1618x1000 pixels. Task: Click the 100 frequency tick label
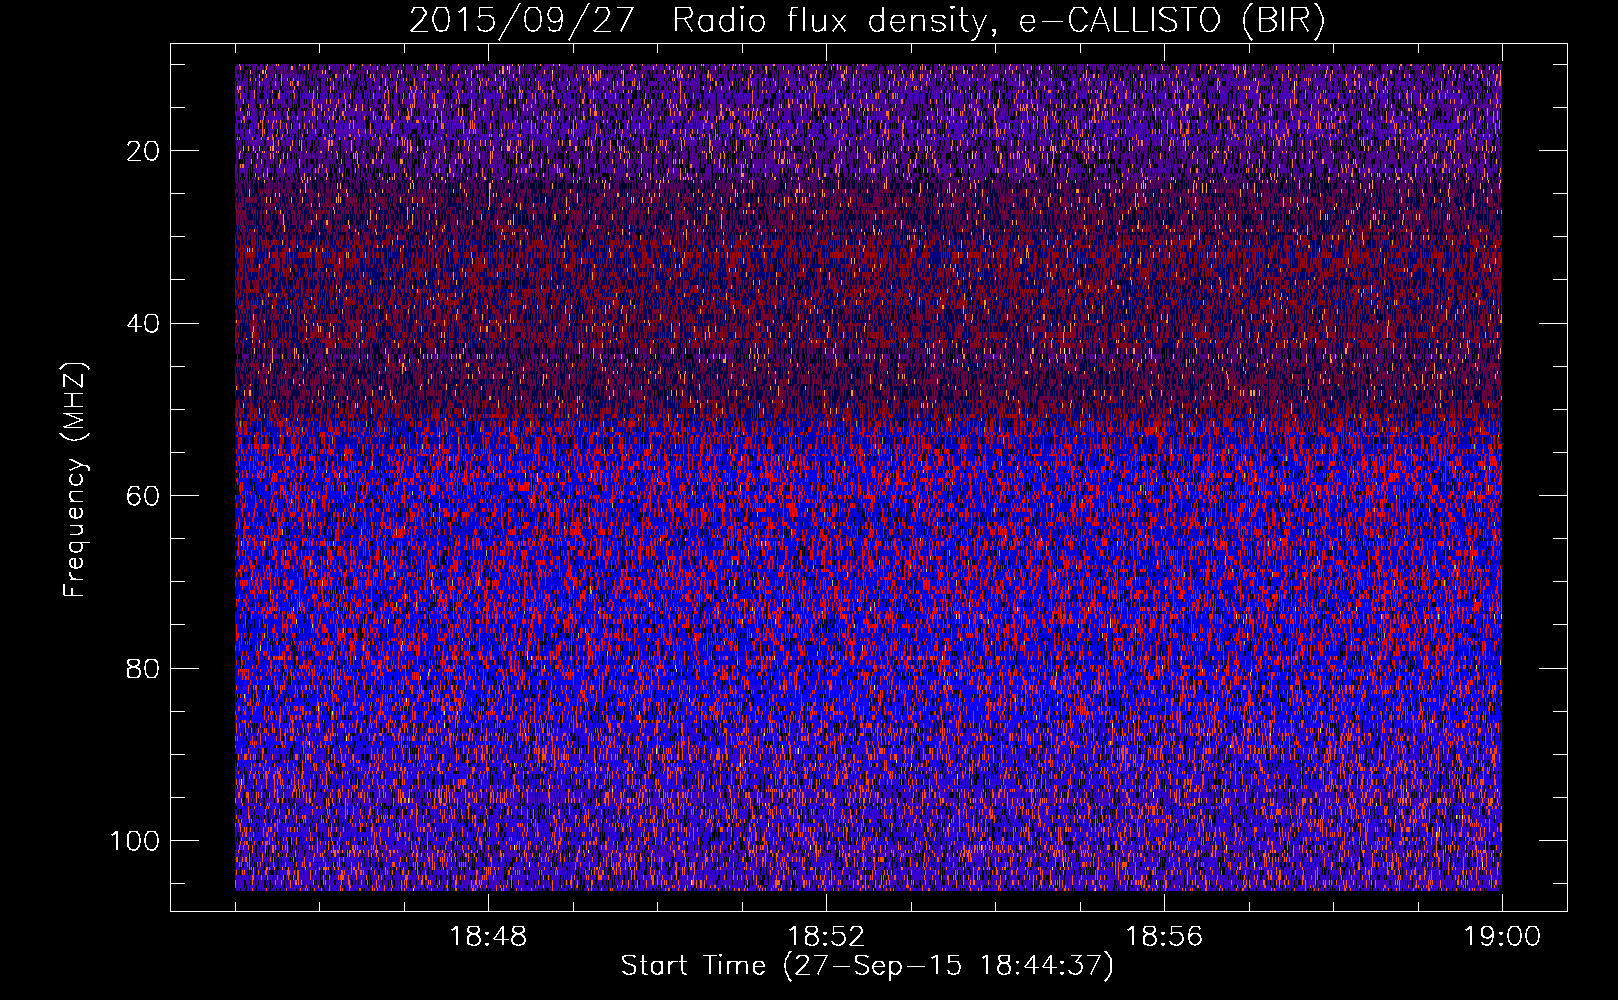coord(135,841)
